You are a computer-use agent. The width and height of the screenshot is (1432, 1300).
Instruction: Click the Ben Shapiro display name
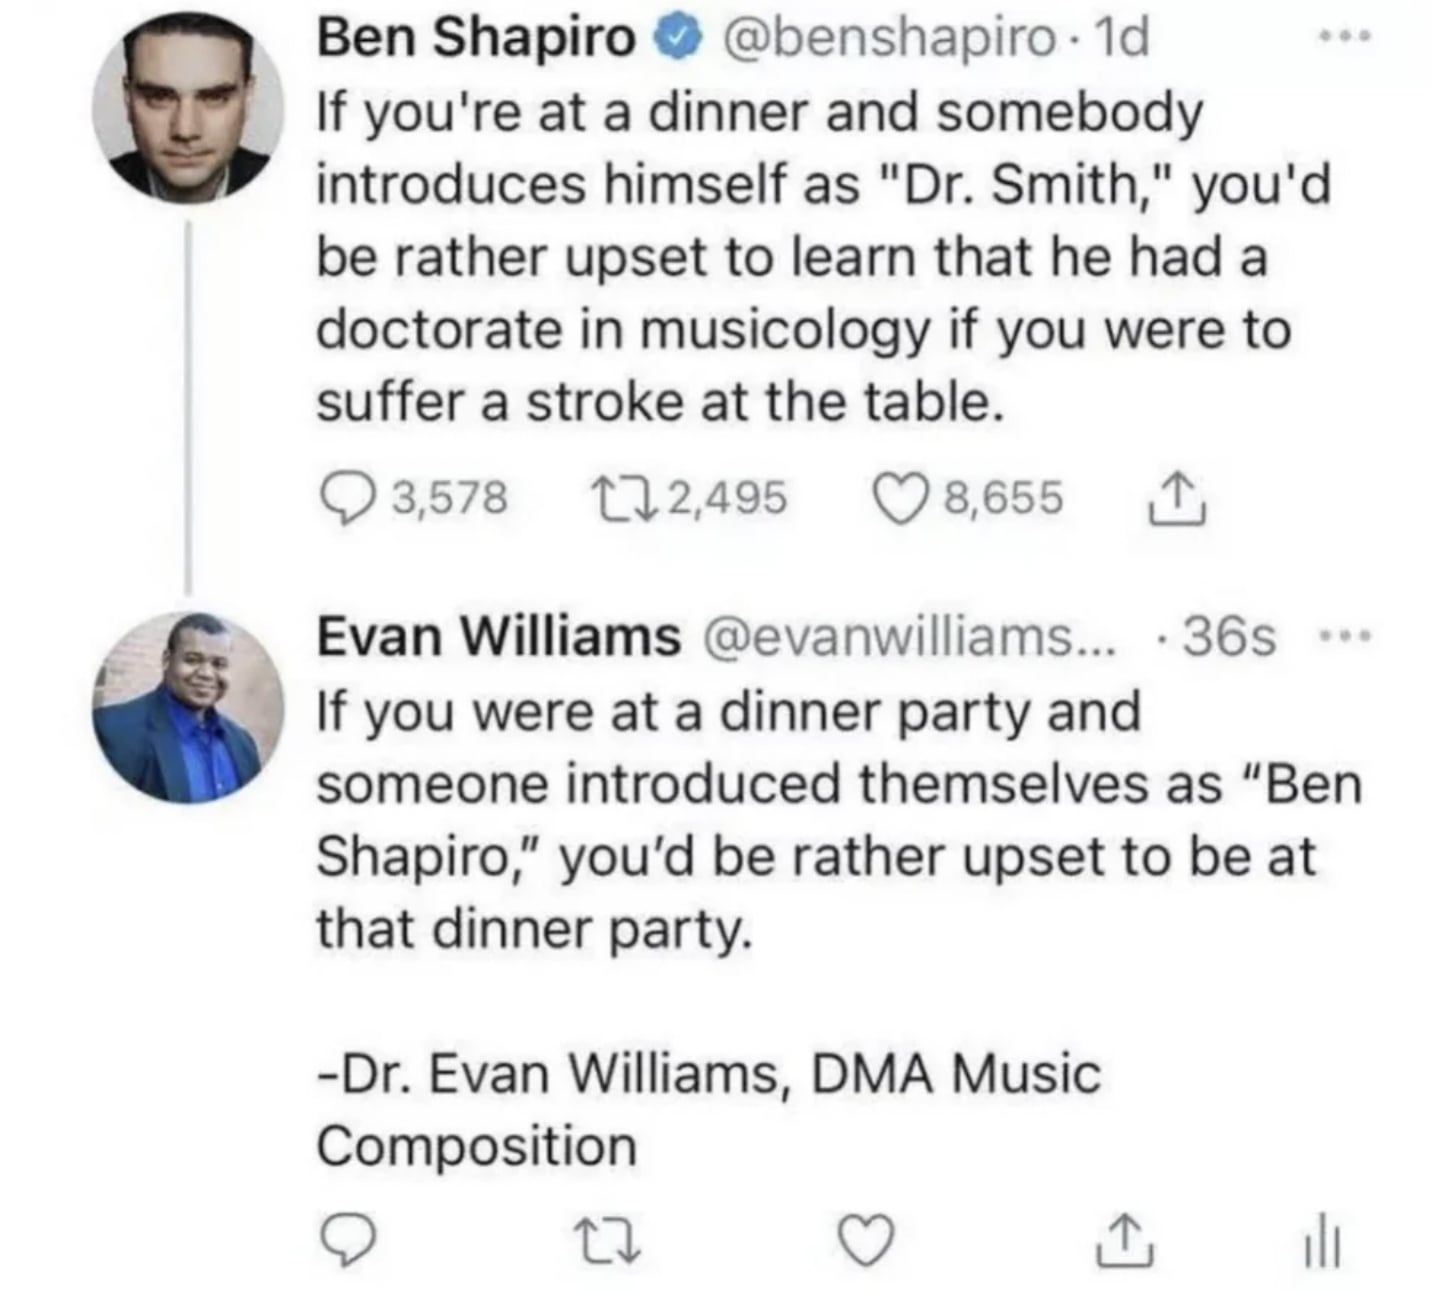tap(476, 38)
